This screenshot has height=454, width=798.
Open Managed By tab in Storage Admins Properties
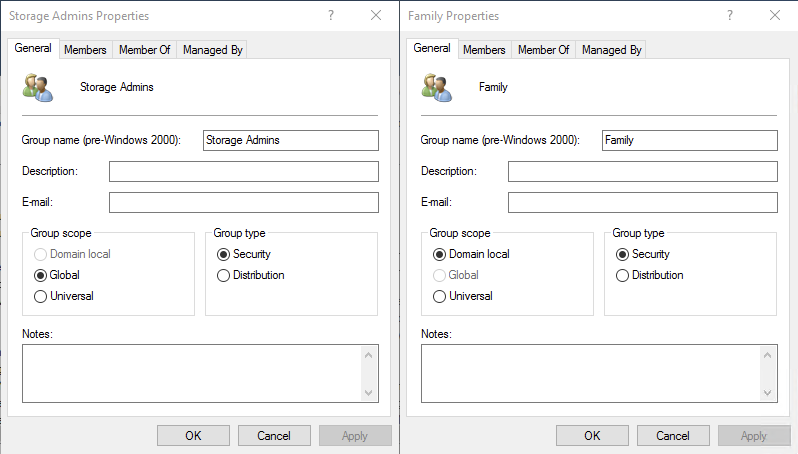pyautogui.click(x=212, y=50)
